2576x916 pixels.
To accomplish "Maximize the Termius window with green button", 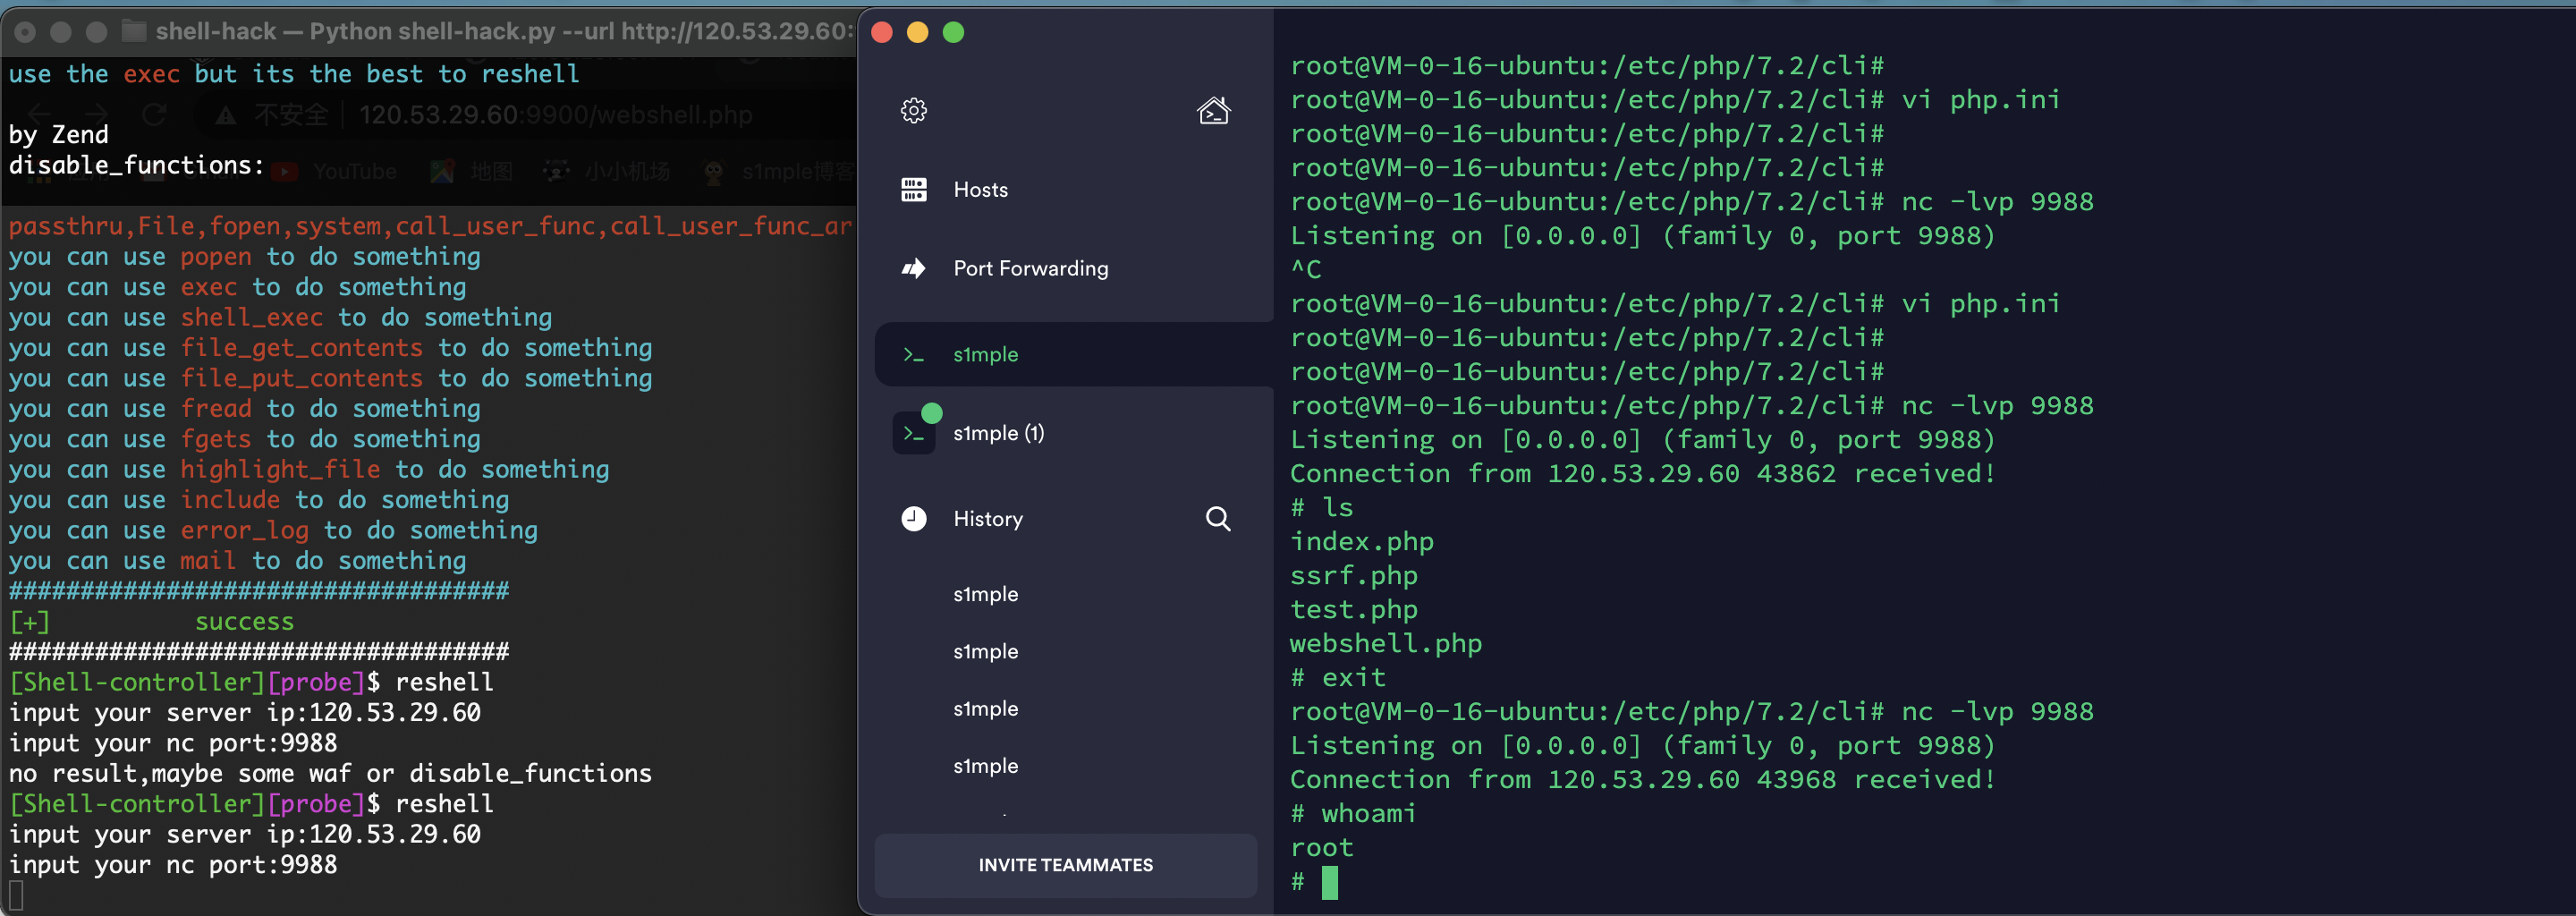I will click(x=954, y=33).
